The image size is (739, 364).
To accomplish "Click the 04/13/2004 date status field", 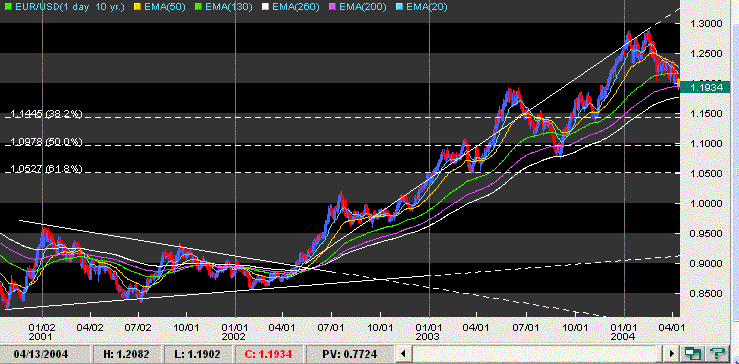I will [44, 354].
